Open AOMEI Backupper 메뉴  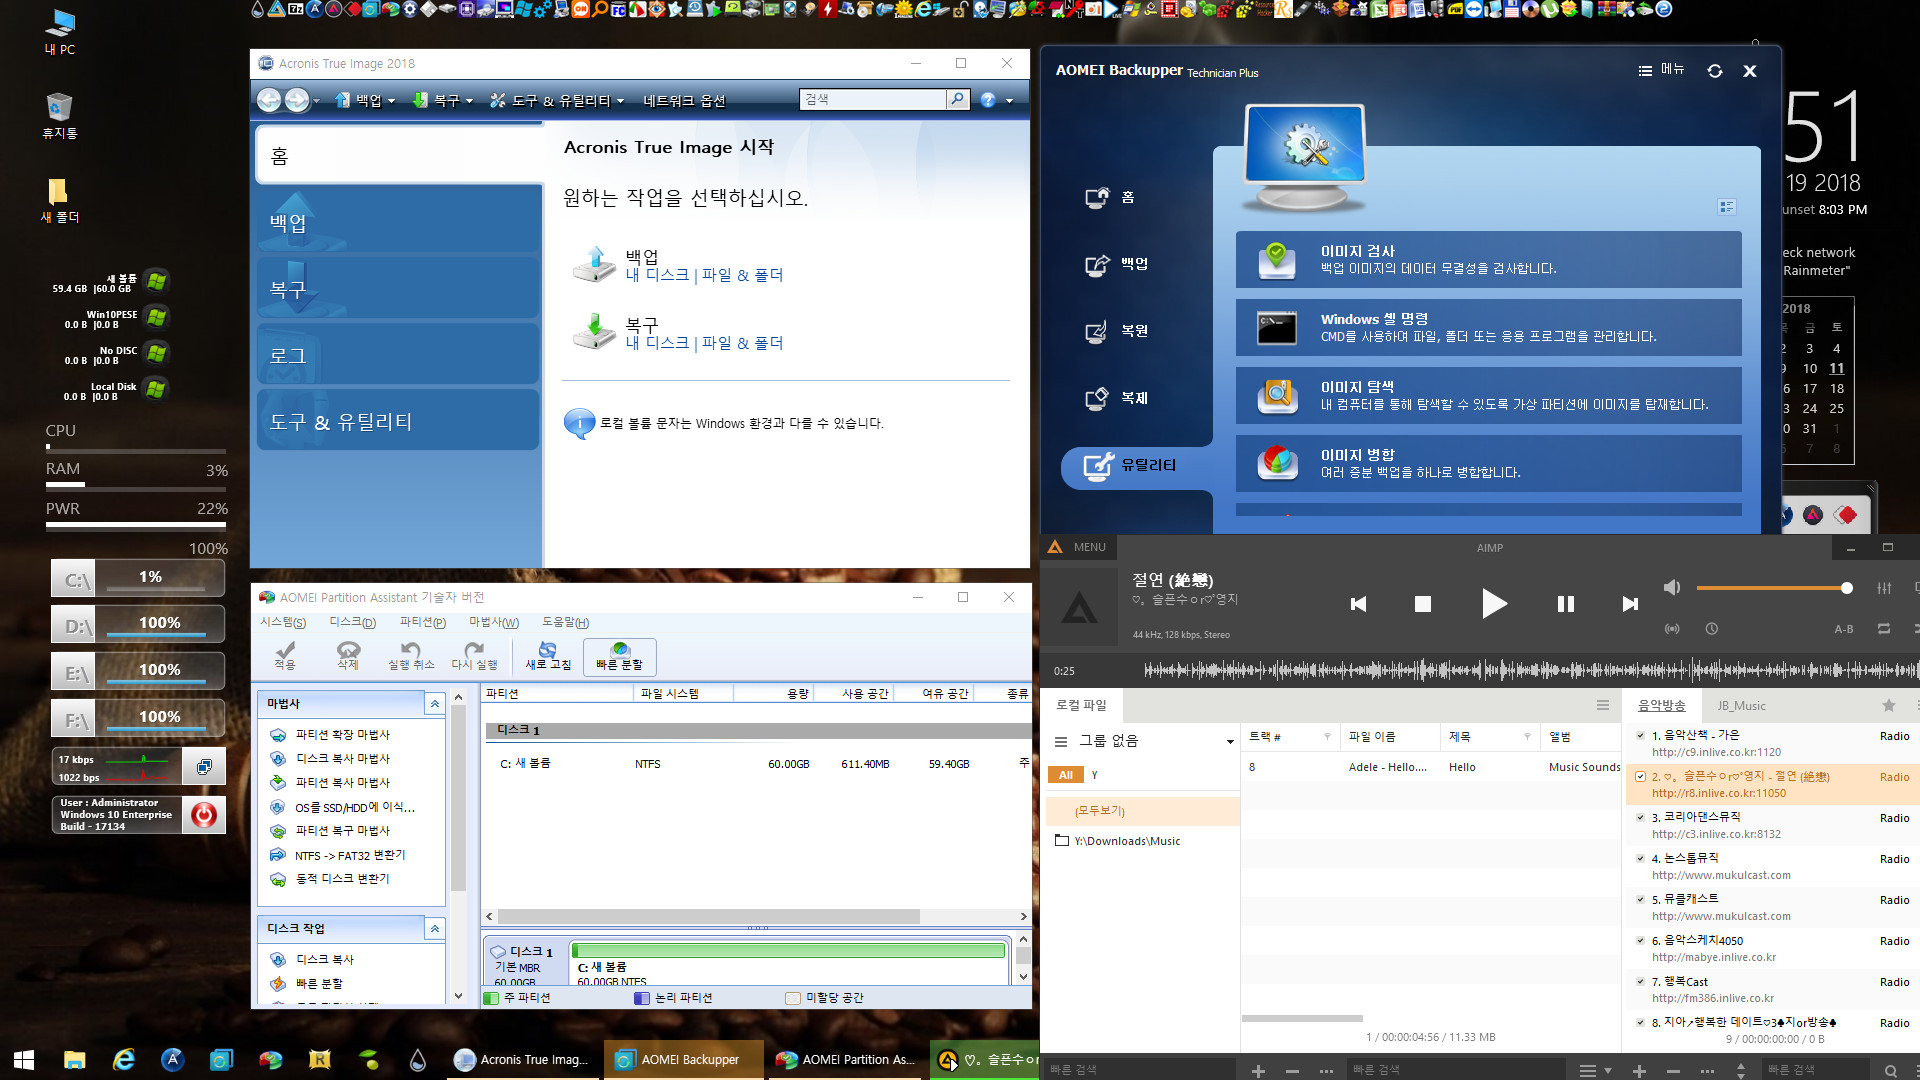1661,70
